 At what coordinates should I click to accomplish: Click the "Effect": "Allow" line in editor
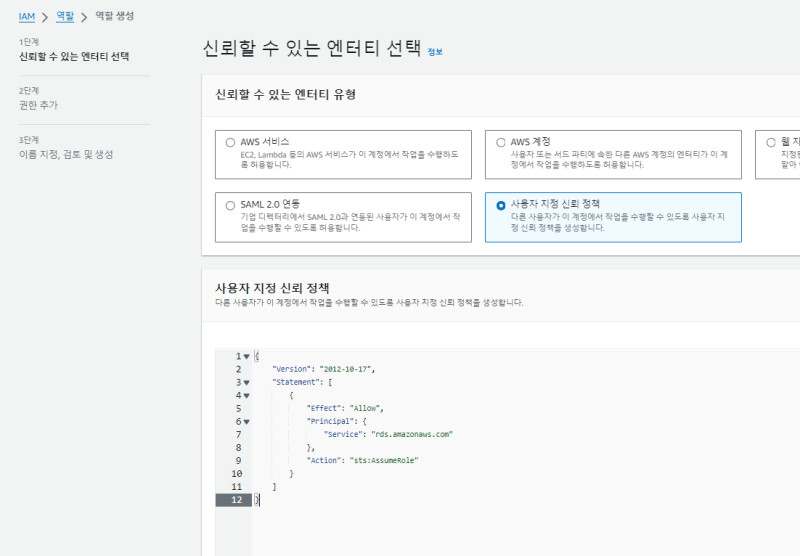click(345, 408)
